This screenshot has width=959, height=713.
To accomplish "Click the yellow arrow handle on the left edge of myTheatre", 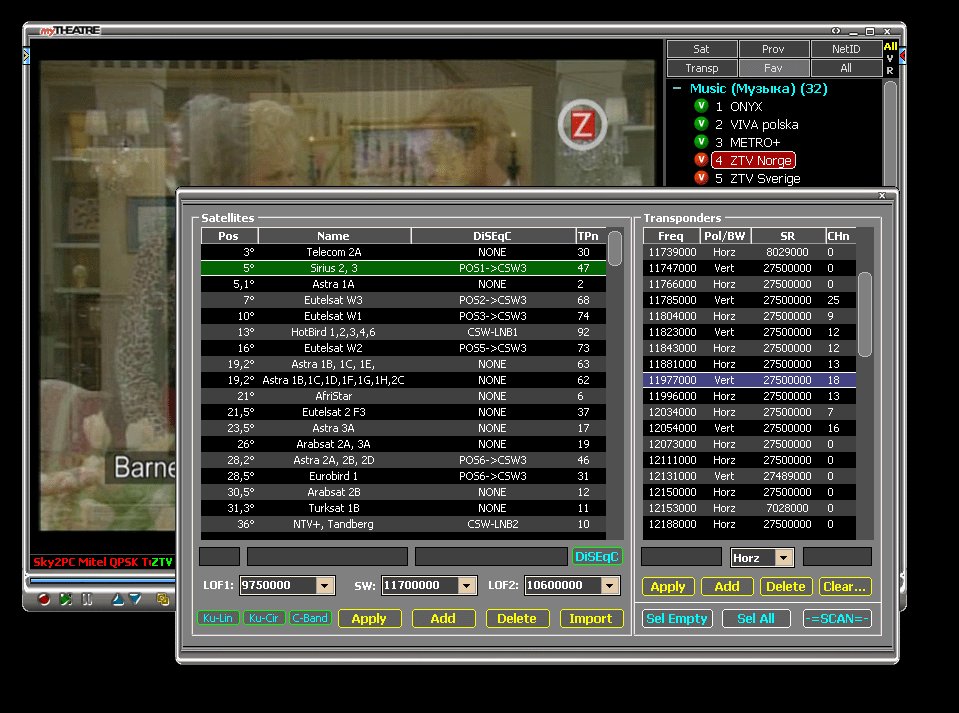I will coord(26,56).
